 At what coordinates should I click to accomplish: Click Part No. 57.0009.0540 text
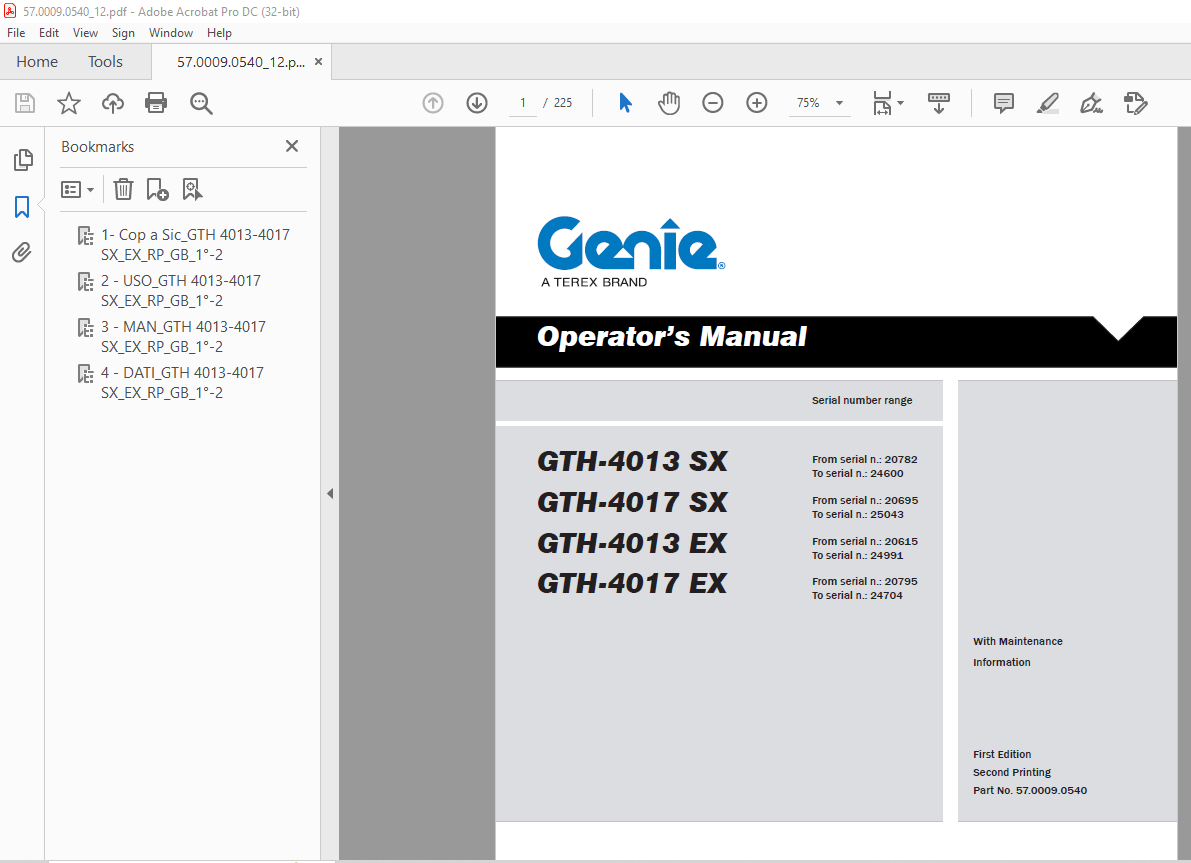pyautogui.click(x=1030, y=790)
